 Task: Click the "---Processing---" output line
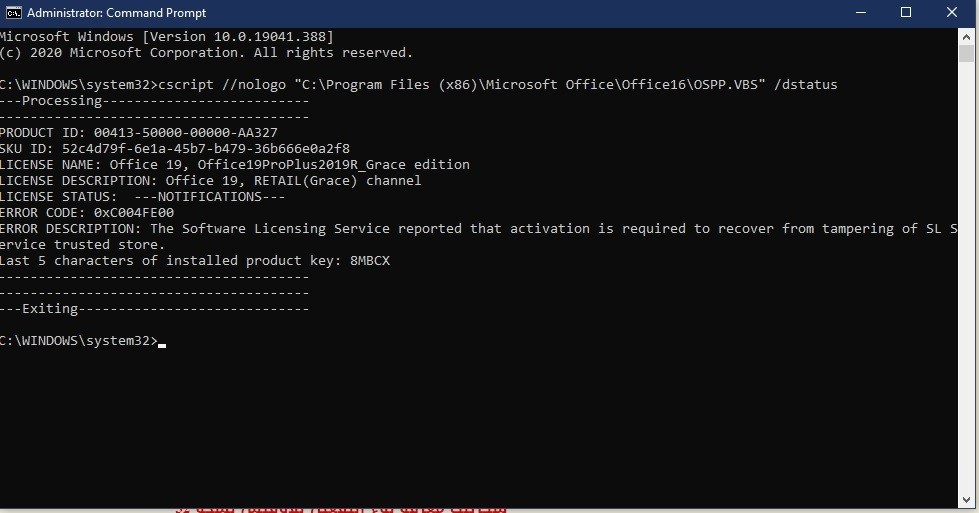tap(154, 100)
